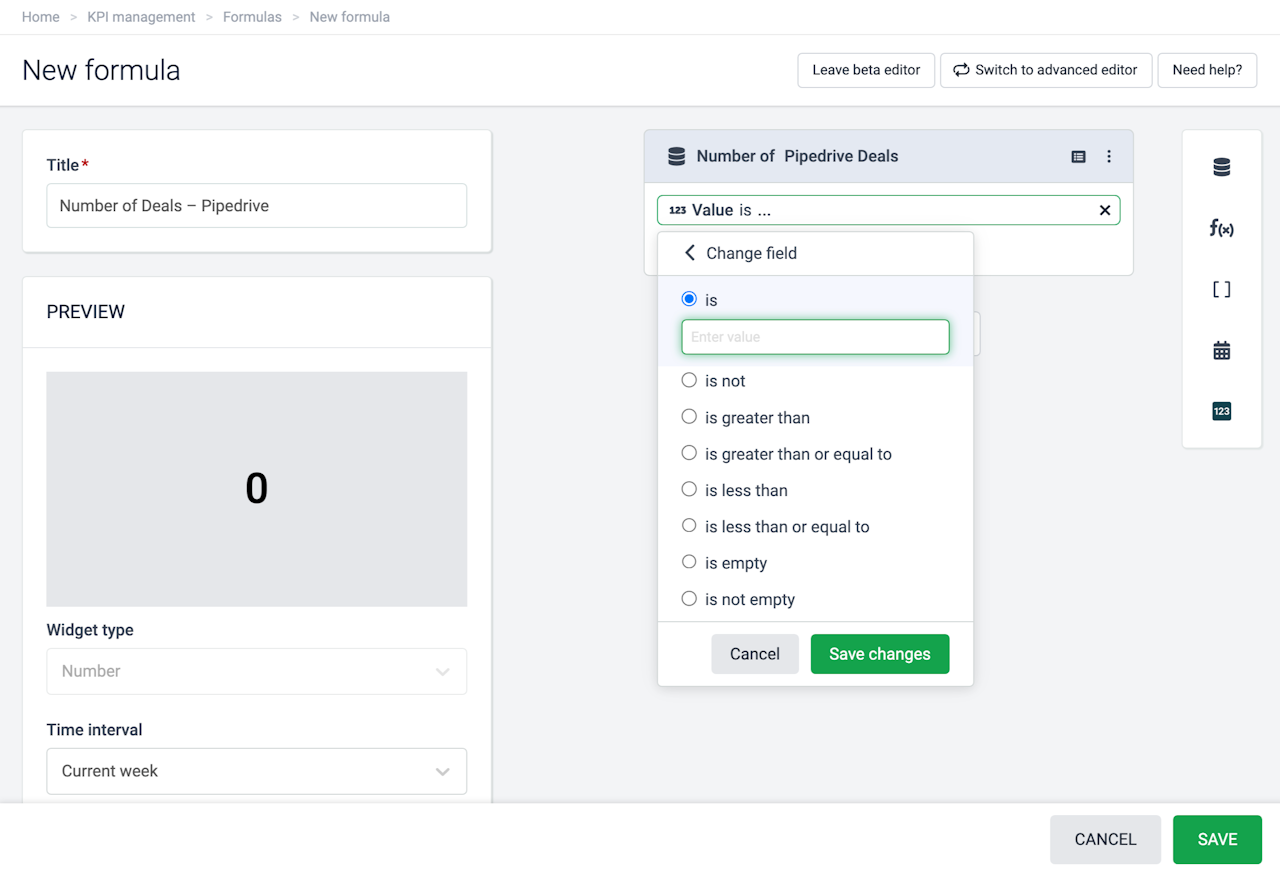This screenshot has width=1280, height=876.
Task: Click the brackets icon in sidebar
Action: 1221,290
